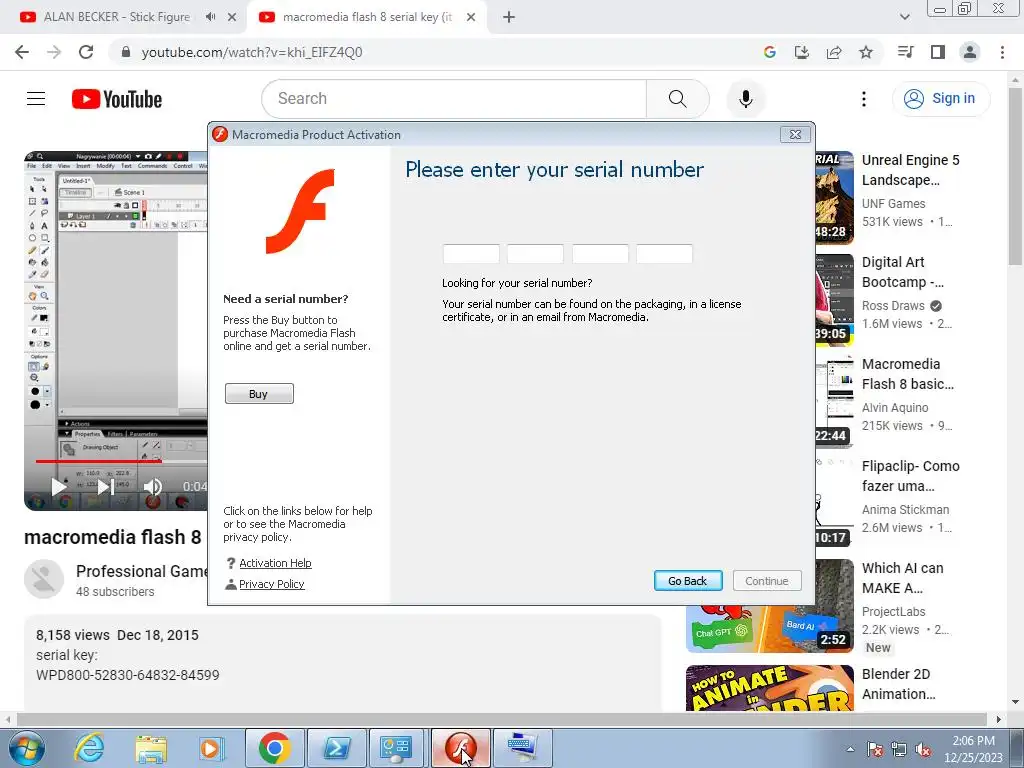Share this page via the share icon
This screenshot has width=1024, height=768.
pyautogui.click(x=834, y=52)
